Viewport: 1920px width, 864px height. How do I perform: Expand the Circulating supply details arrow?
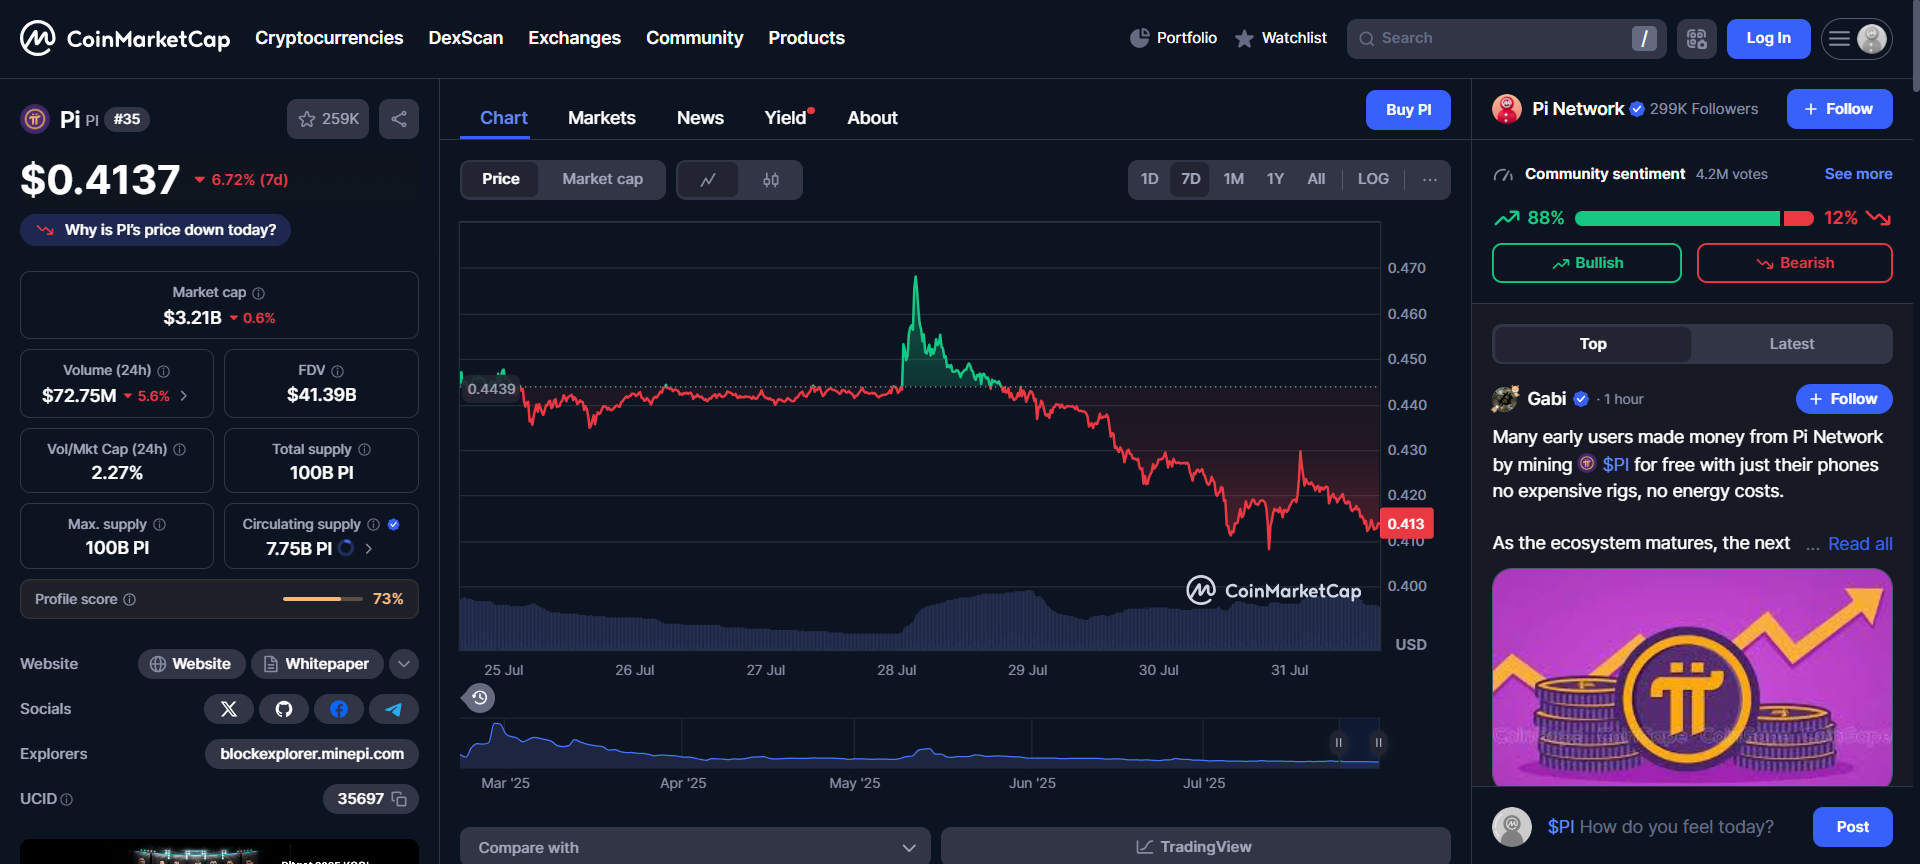pyautogui.click(x=369, y=549)
